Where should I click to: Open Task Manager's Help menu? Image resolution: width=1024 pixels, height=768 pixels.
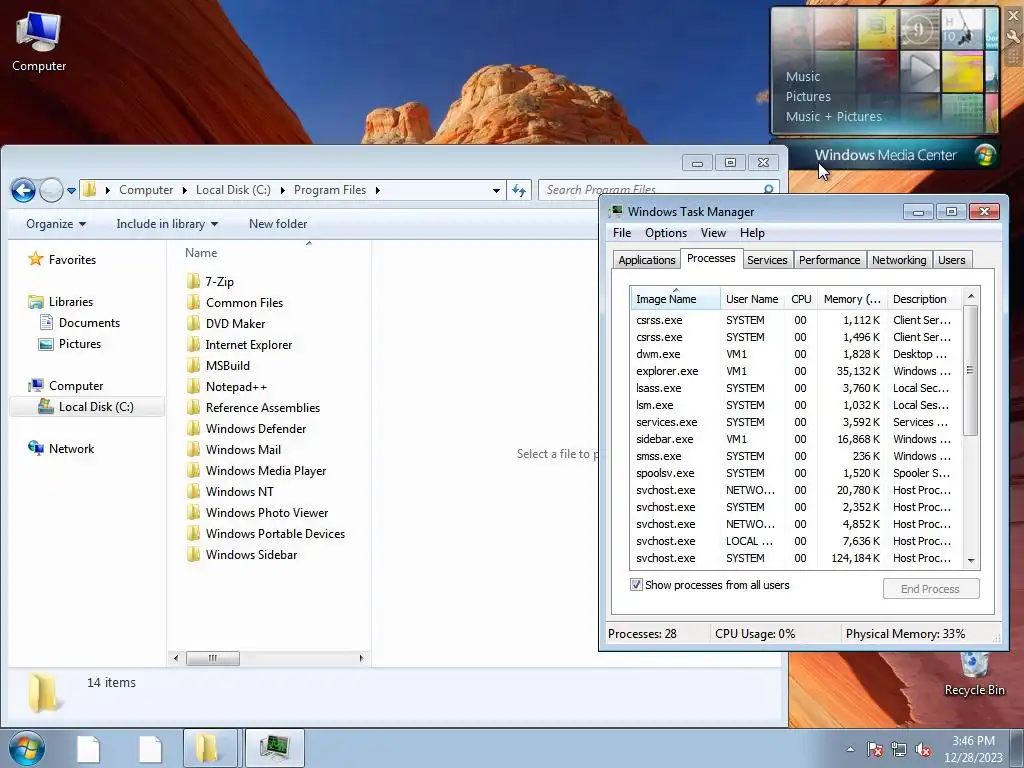(x=752, y=233)
